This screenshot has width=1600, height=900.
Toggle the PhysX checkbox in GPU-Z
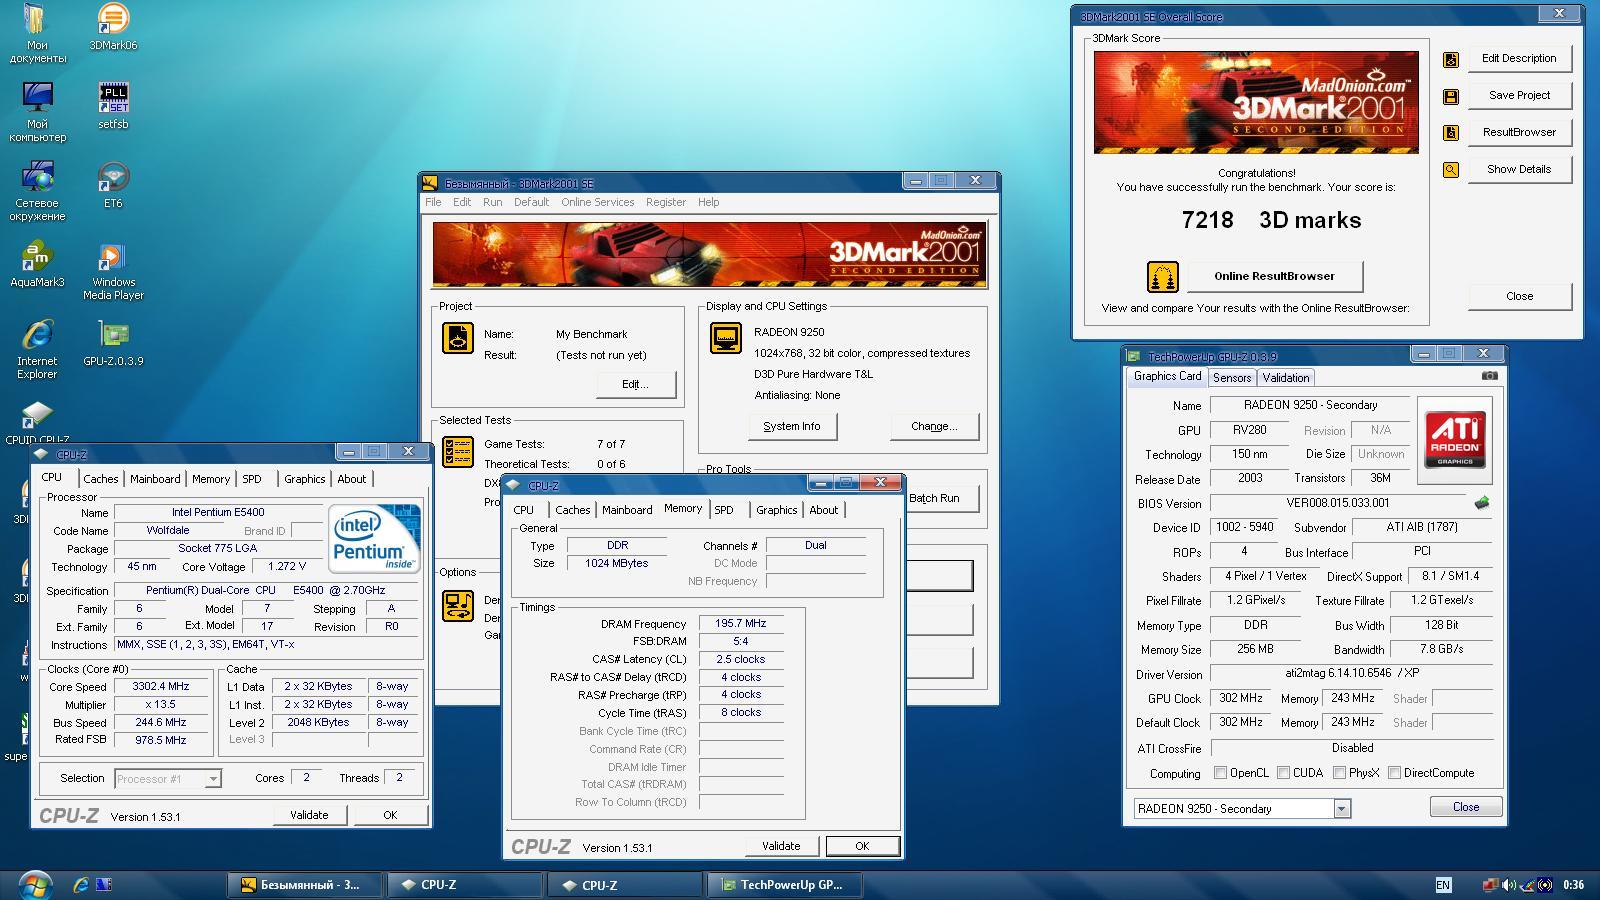(x=1339, y=773)
